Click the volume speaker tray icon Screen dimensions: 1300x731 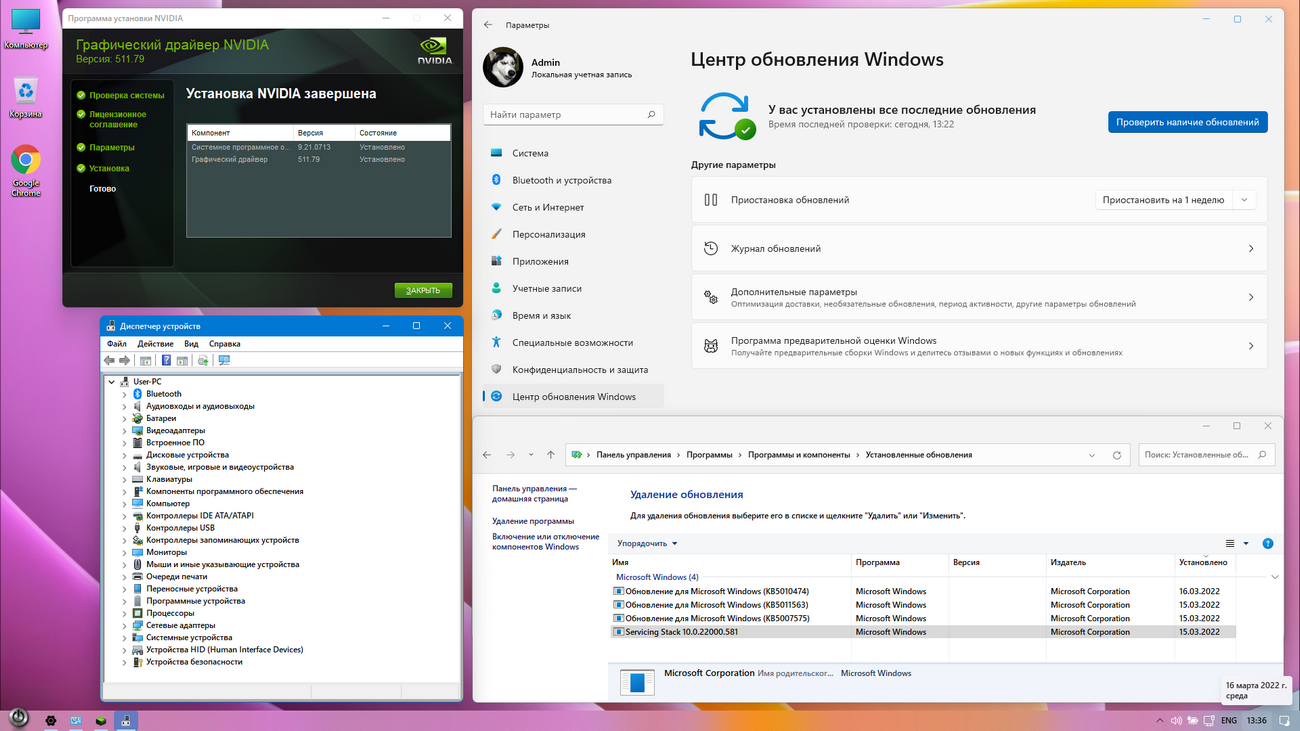click(x=1176, y=720)
